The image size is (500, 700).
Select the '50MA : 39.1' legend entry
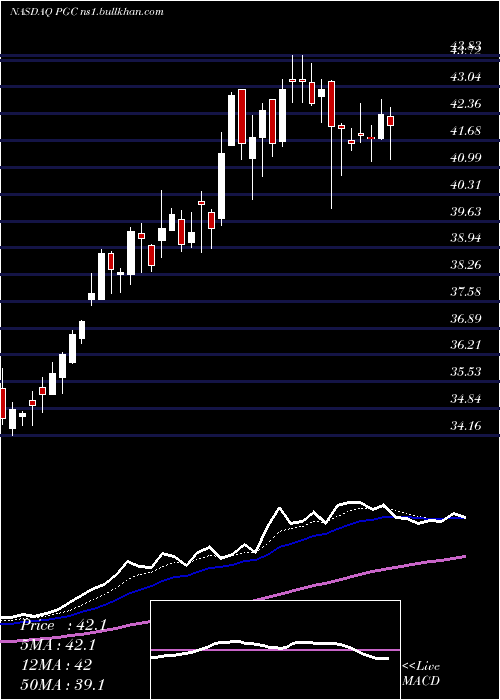click(62, 684)
